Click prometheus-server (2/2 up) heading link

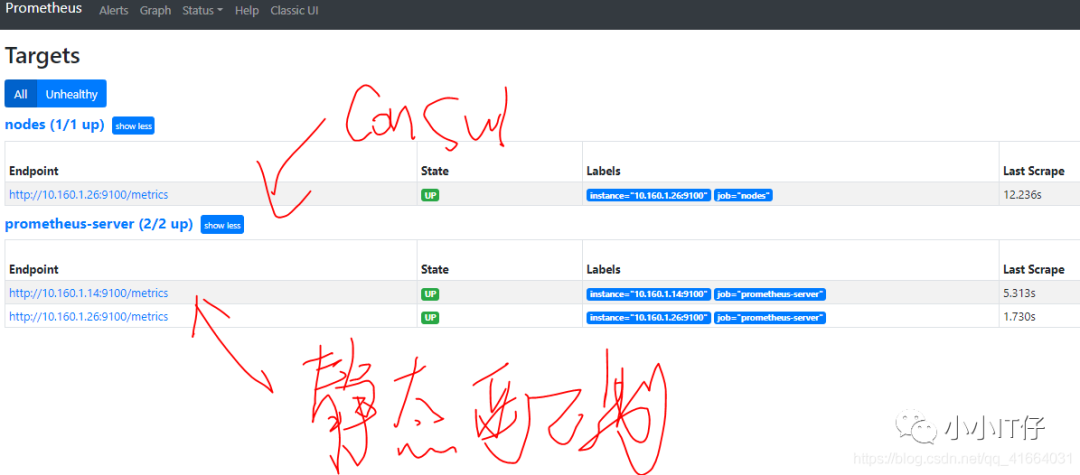click(x=98, y=224)
